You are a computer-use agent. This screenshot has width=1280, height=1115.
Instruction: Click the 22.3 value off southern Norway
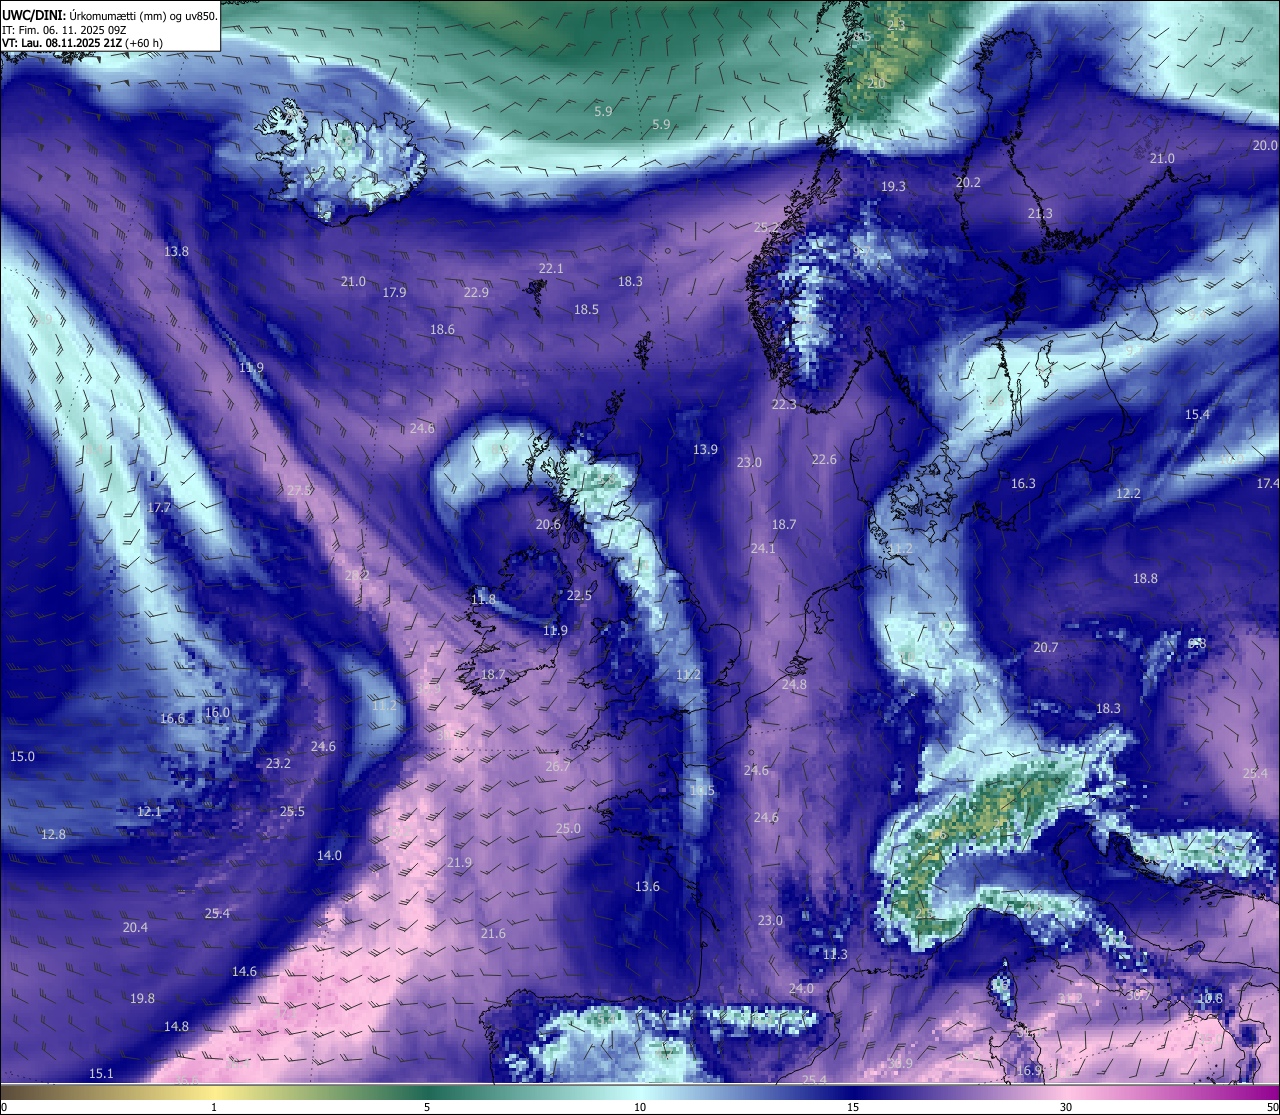(784, 405)
